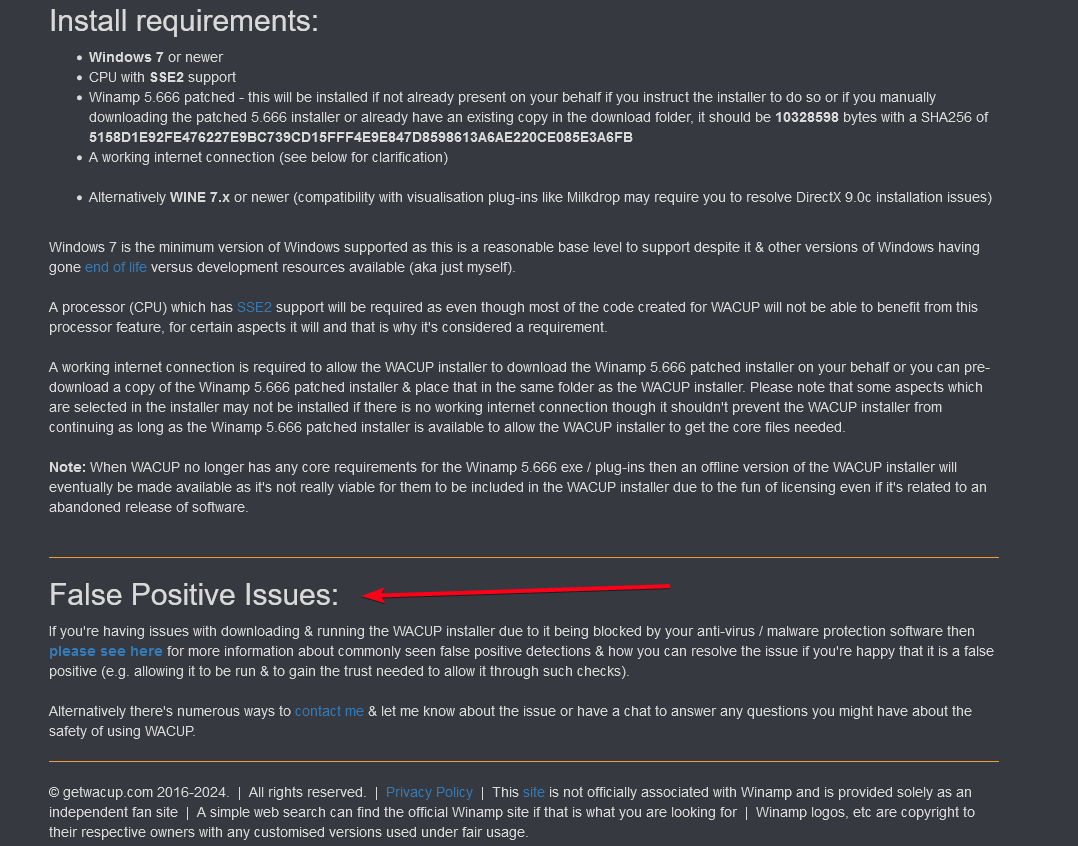Click the orange divider above False Positive Issues
1078x846 pixels.
pyautogui.click(x=524, y=557)
